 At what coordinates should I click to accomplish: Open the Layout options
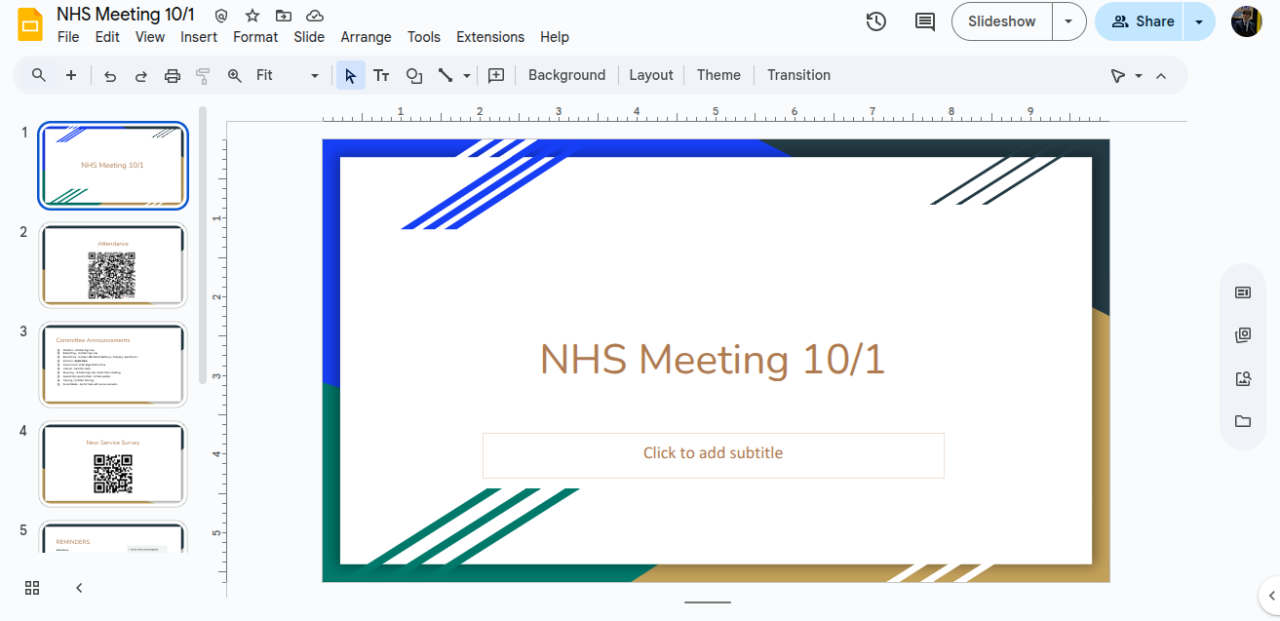(651, 75)
